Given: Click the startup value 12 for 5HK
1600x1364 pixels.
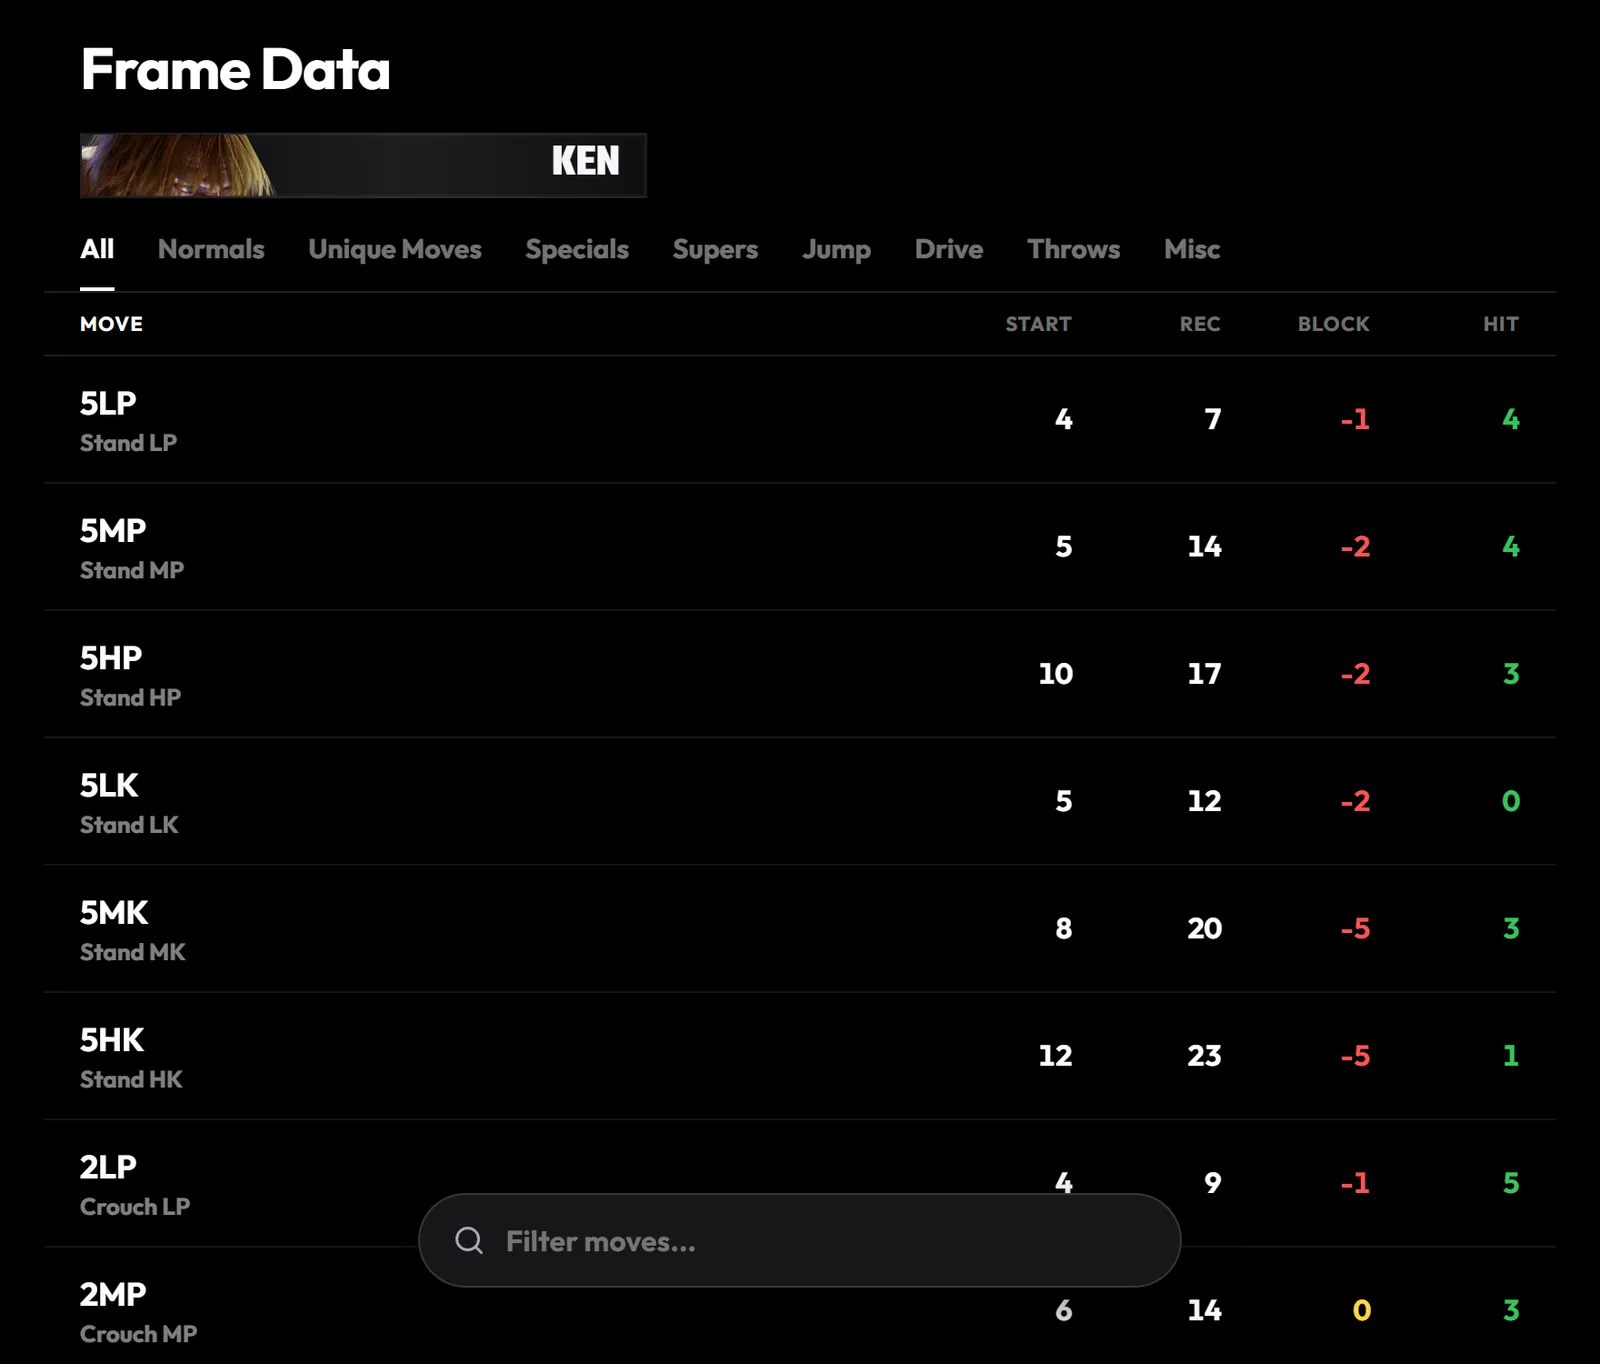Looking at the screenshot, I should point(1055,1055).
